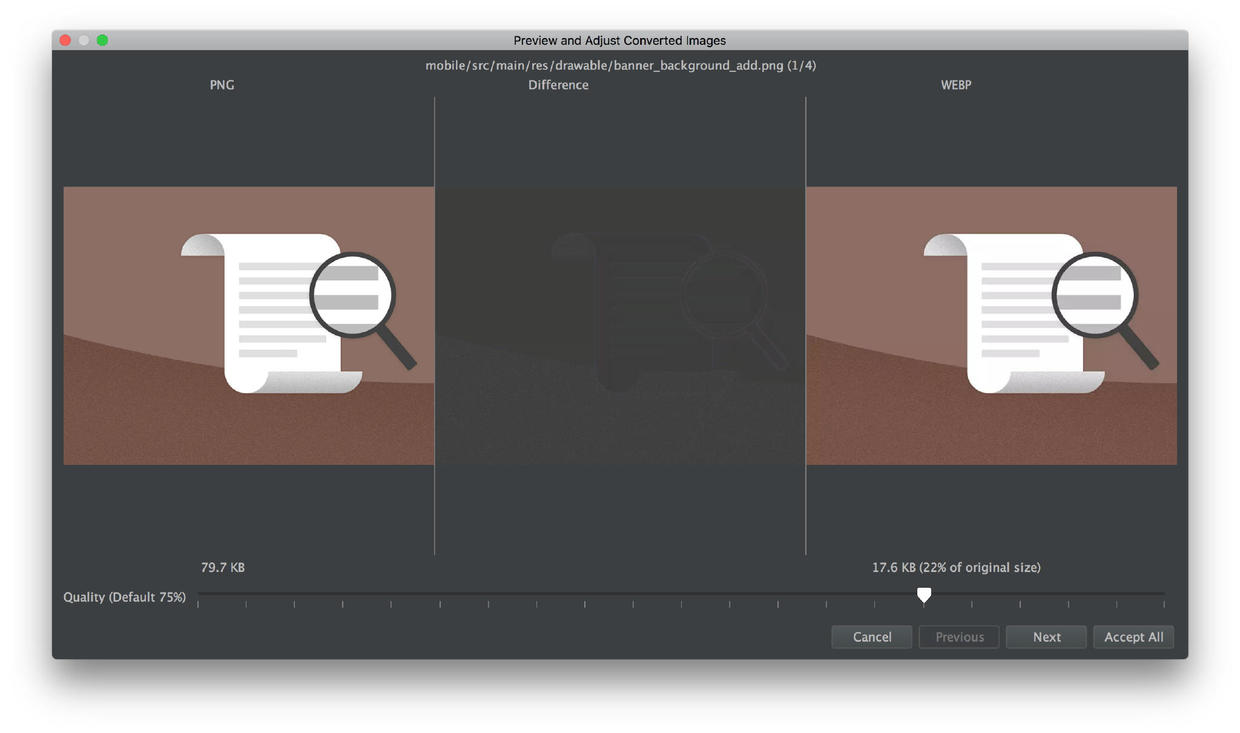Go to the Next image

click(x=1046, y=637)
